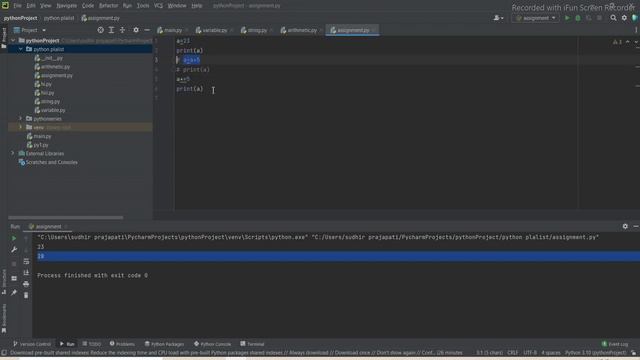
Task: Select hi.py in project tree
Action: (43, 84)
